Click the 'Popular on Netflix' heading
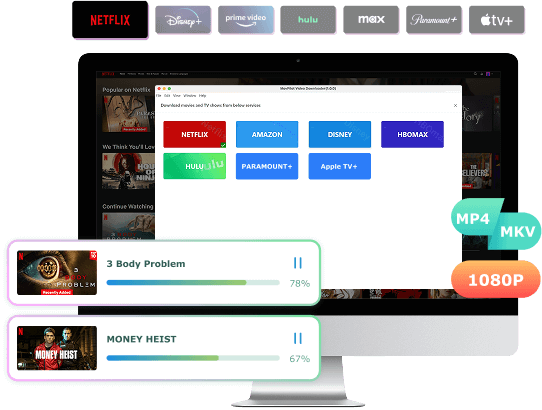The width and height of the screenshot is (542, 410). (126, 90)
